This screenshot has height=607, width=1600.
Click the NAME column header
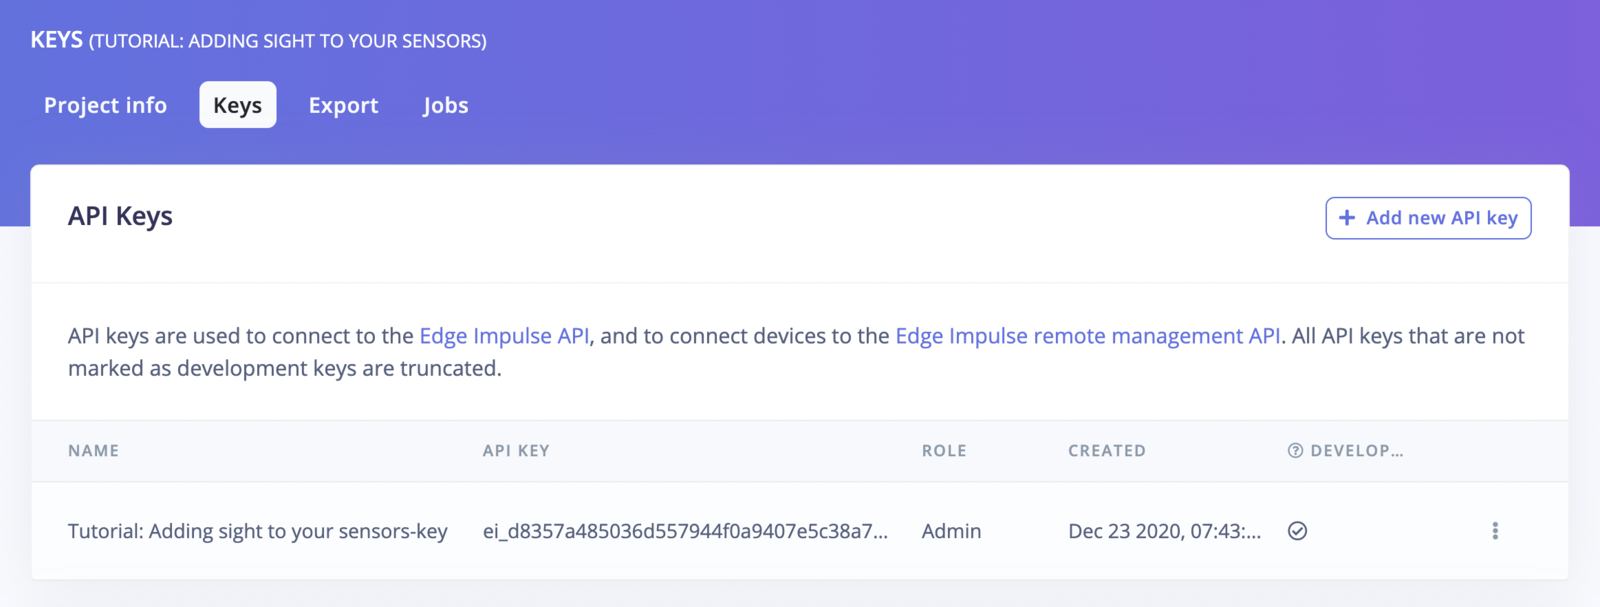[93, 451]
